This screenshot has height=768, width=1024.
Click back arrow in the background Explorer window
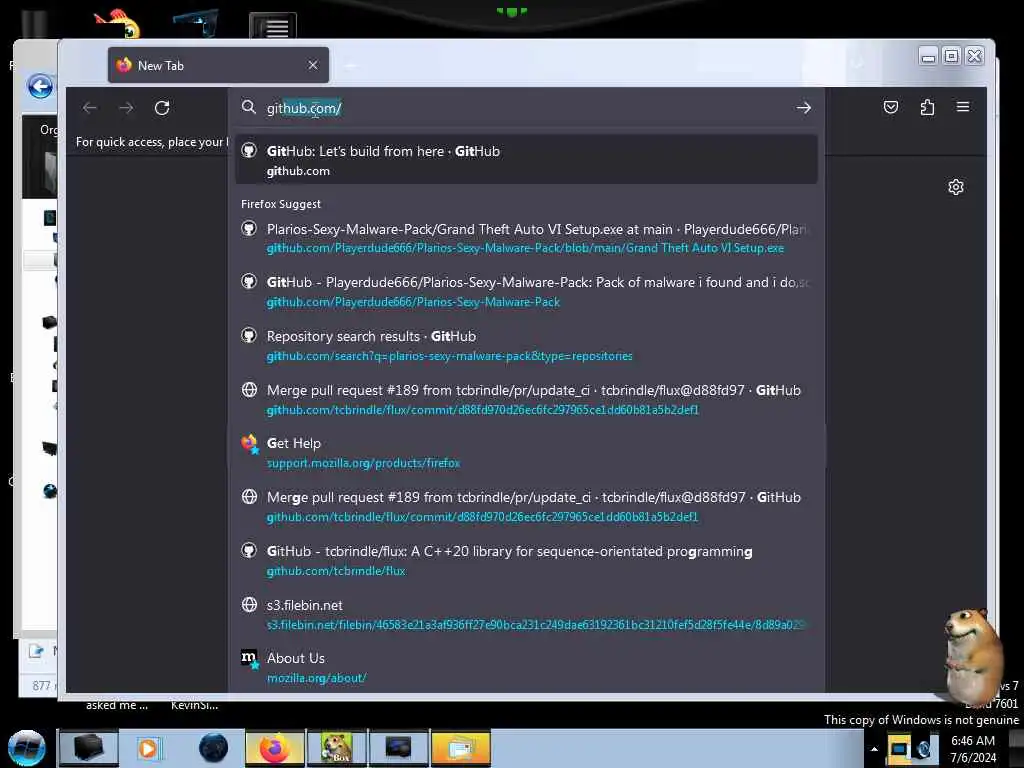click(40, 86)
